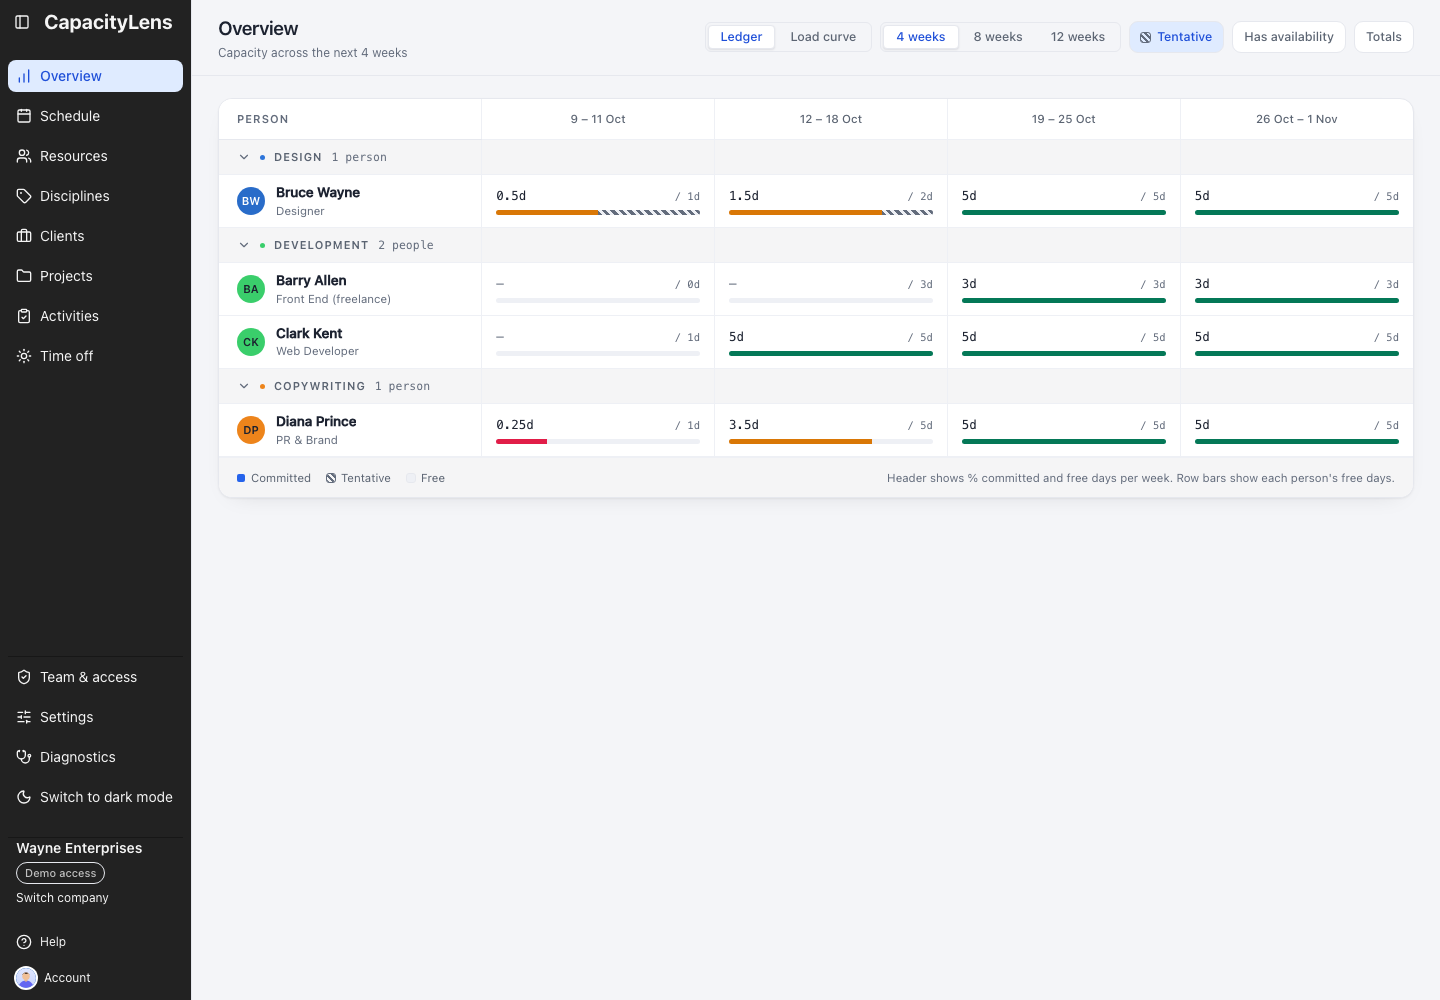This screenshot has height=1000, width=1440.
Task: Click the Time off sun icon
Action: coord(24,356)
